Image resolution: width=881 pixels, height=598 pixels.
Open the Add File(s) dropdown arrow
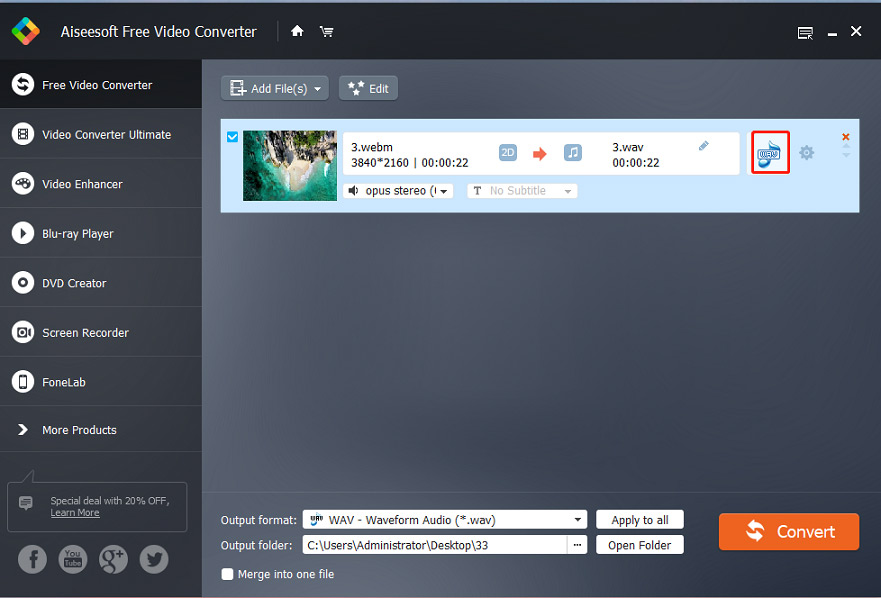point(318,89)
